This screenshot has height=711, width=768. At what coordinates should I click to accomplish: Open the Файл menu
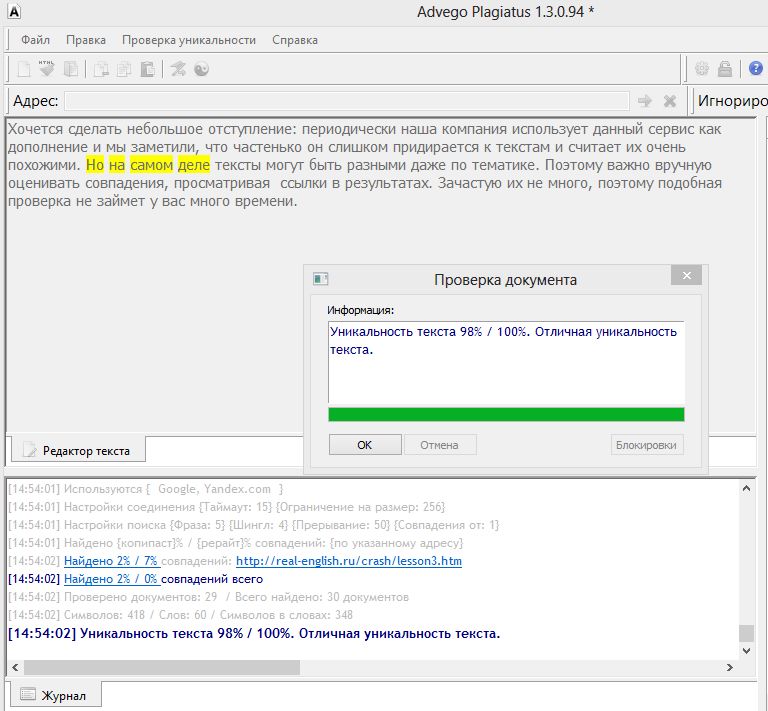(35, 40)
